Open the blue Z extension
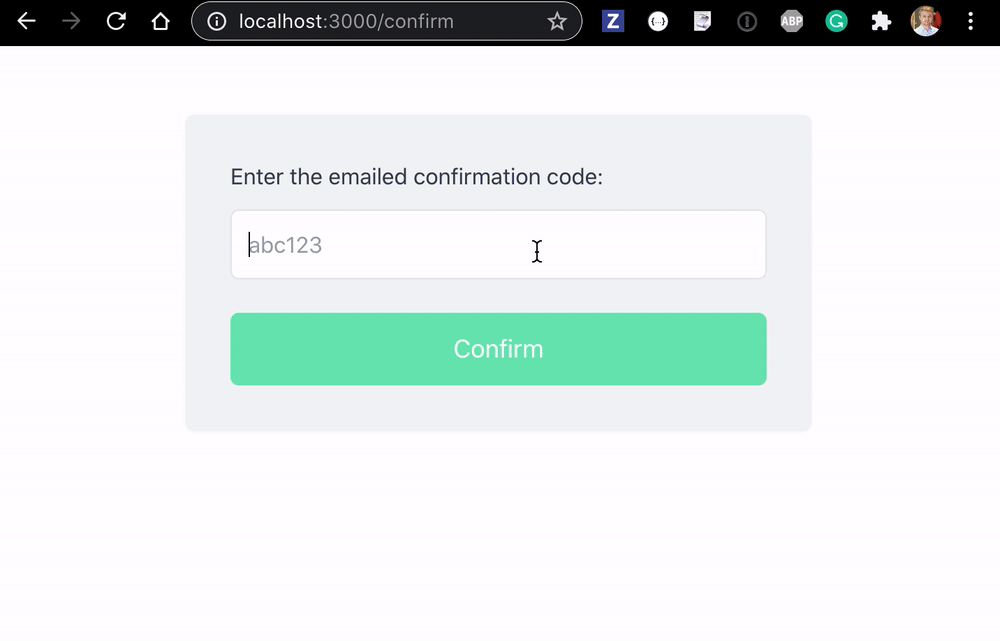The height and width of the screenshot is (641, 1000). (613, 21)
